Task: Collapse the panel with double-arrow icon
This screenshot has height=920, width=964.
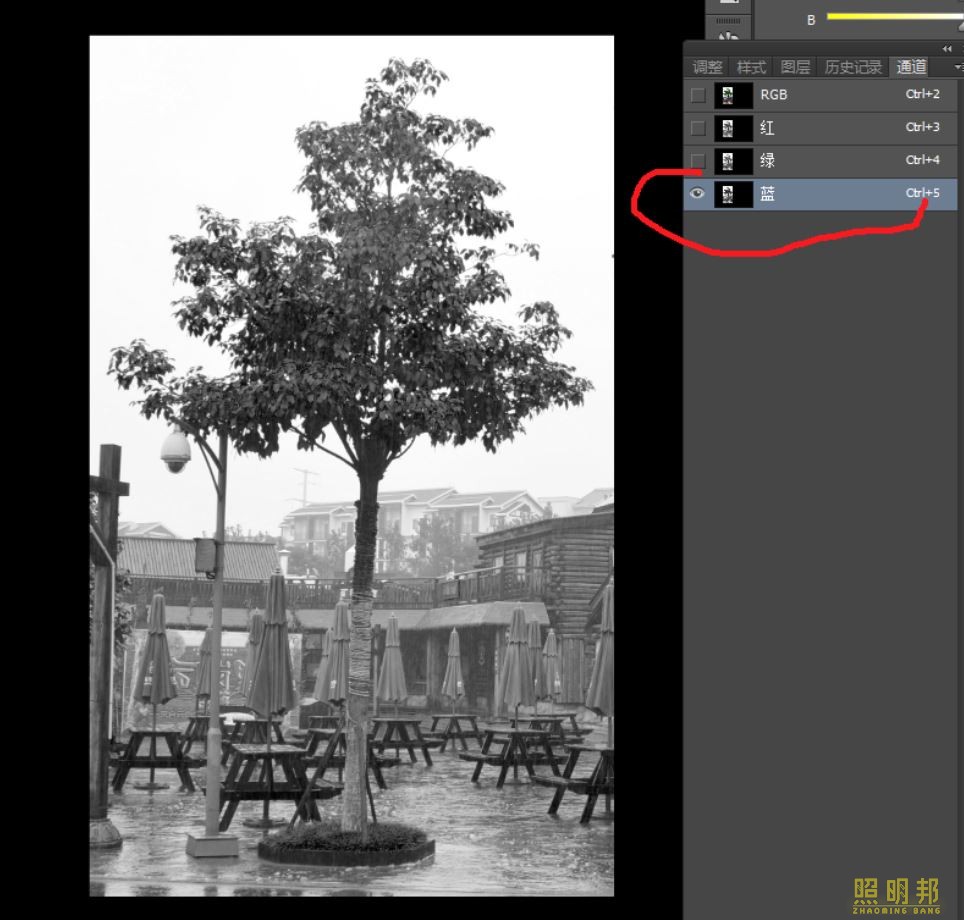Action: 947,49
